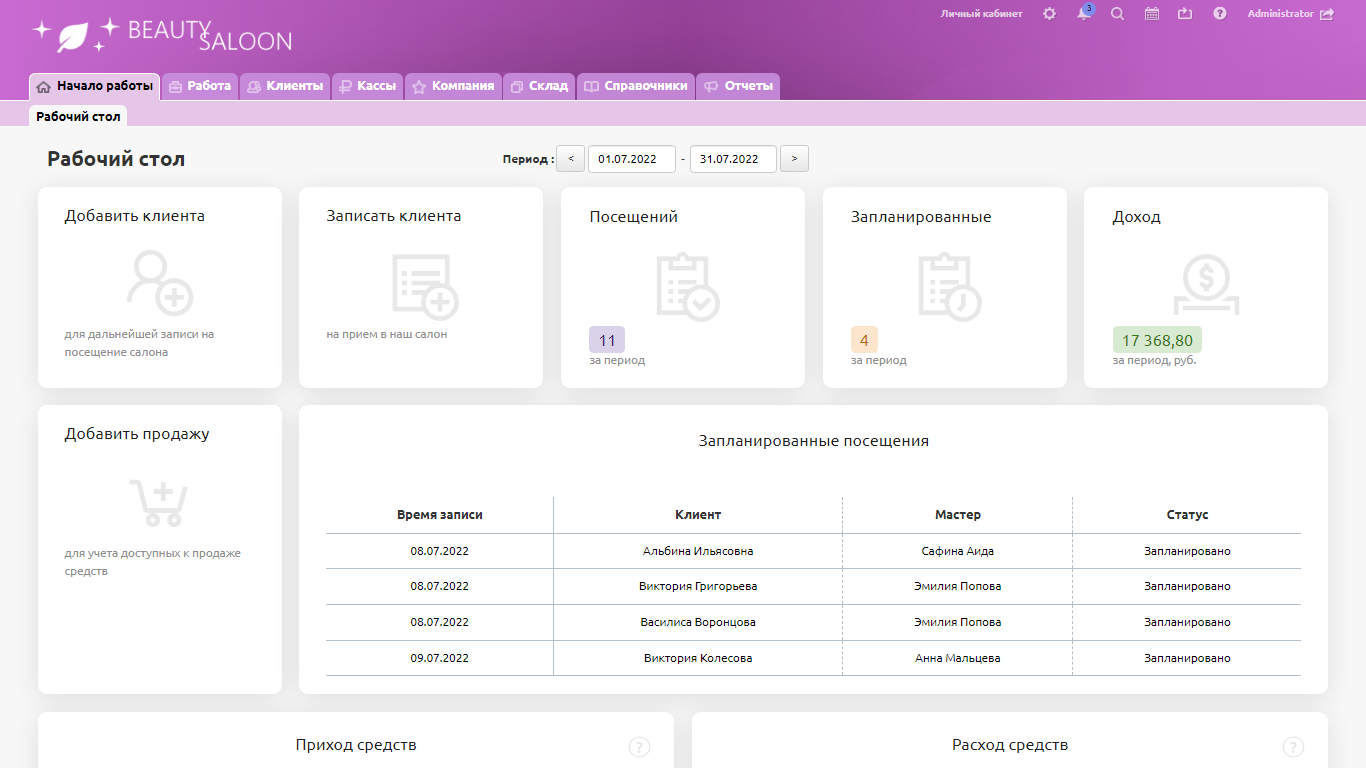Viewport: 1366px width, 768px height.
Task: Switch to the Клиенты tab
Action: click(x=285, y=86)
